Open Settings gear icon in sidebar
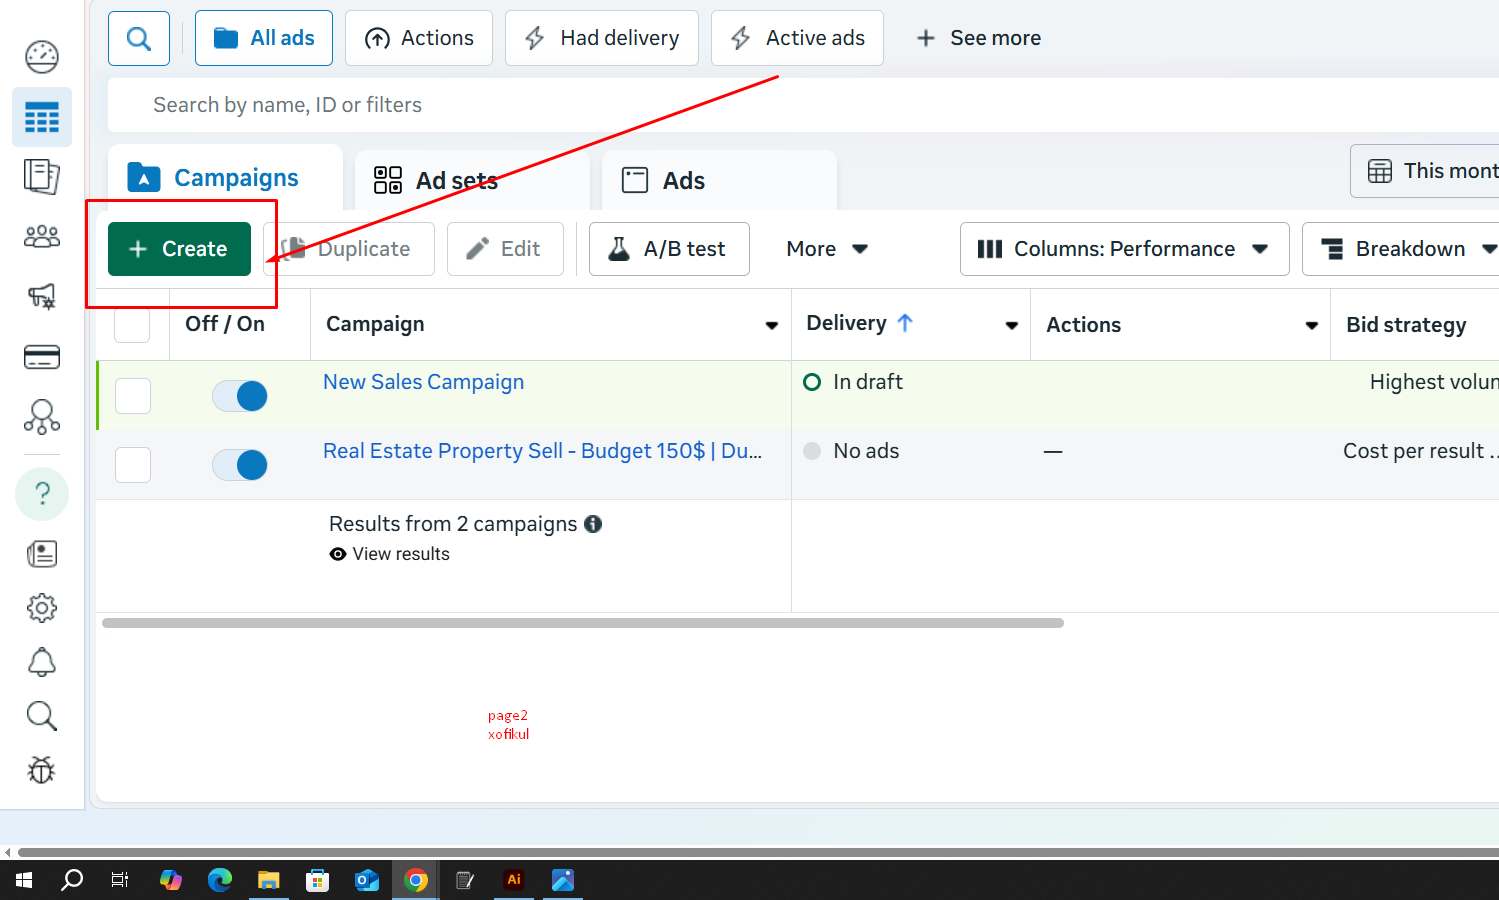The width and height of the screenshot is (1499, 900). (42, 608)
